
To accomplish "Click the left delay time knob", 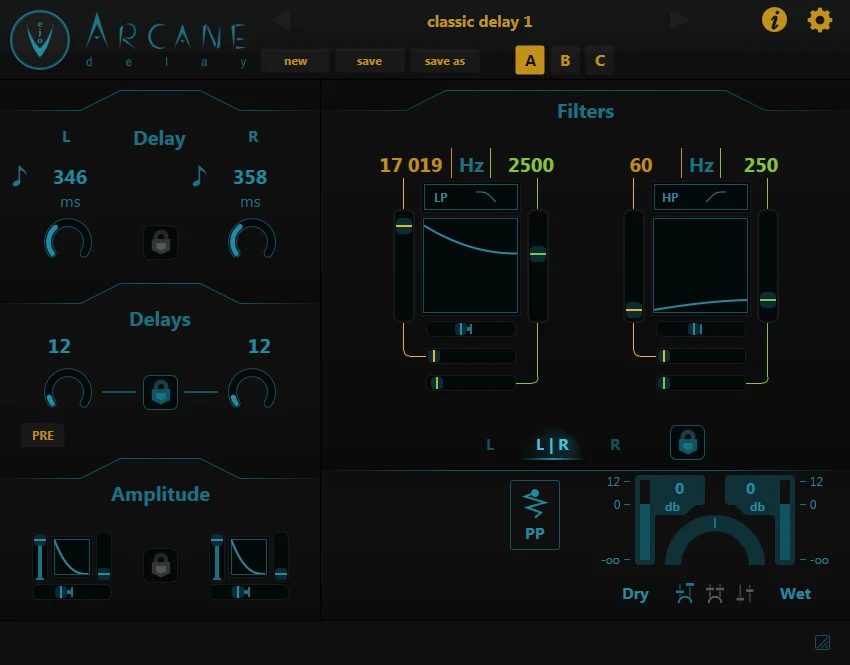I will tap(68, 240).
